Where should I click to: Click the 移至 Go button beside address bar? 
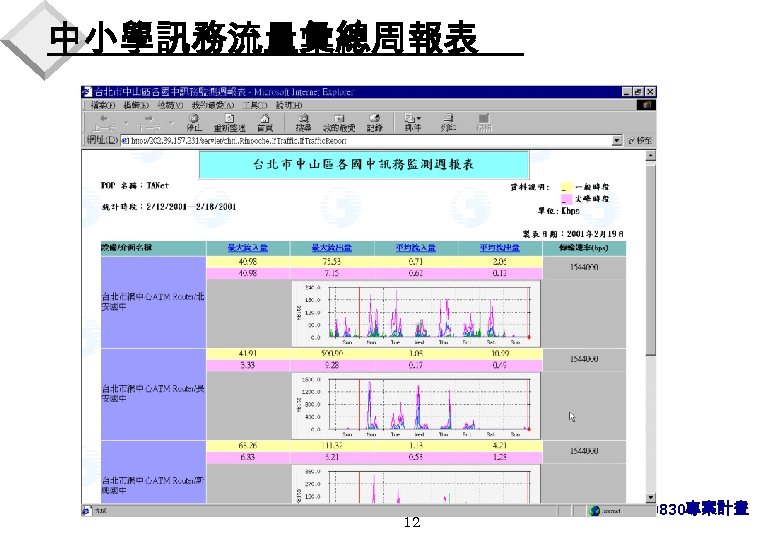point(640,141)
